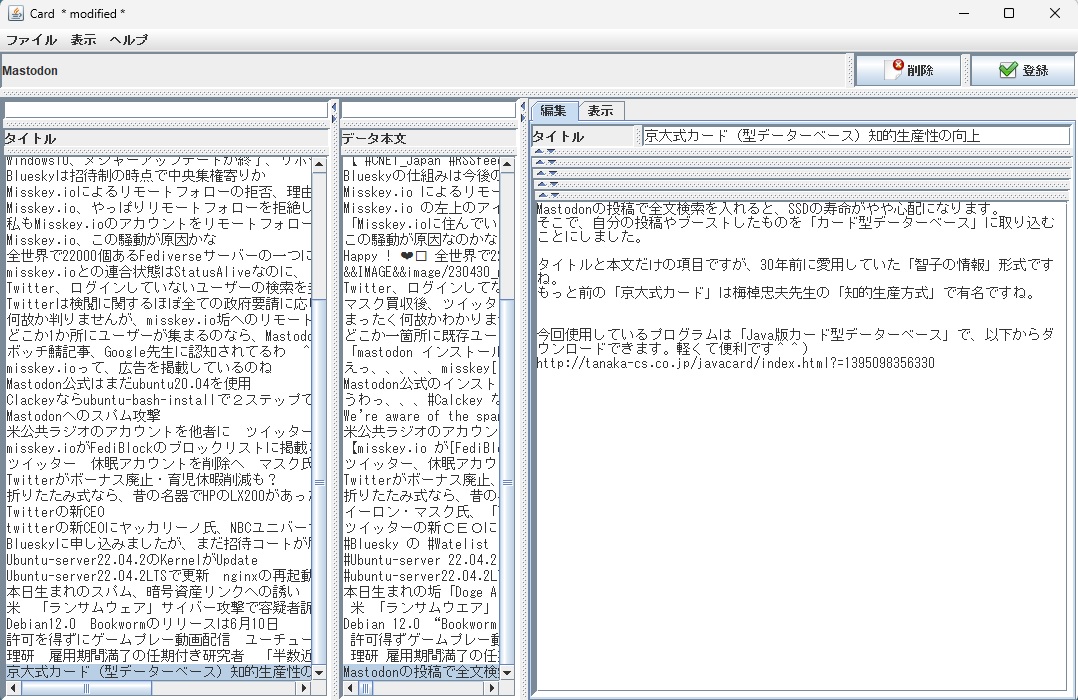Screen dimensions: 1078x700
Task: Select title row starting '全世界で22000個あるFediverse'
Action: [x=158, y=256]
